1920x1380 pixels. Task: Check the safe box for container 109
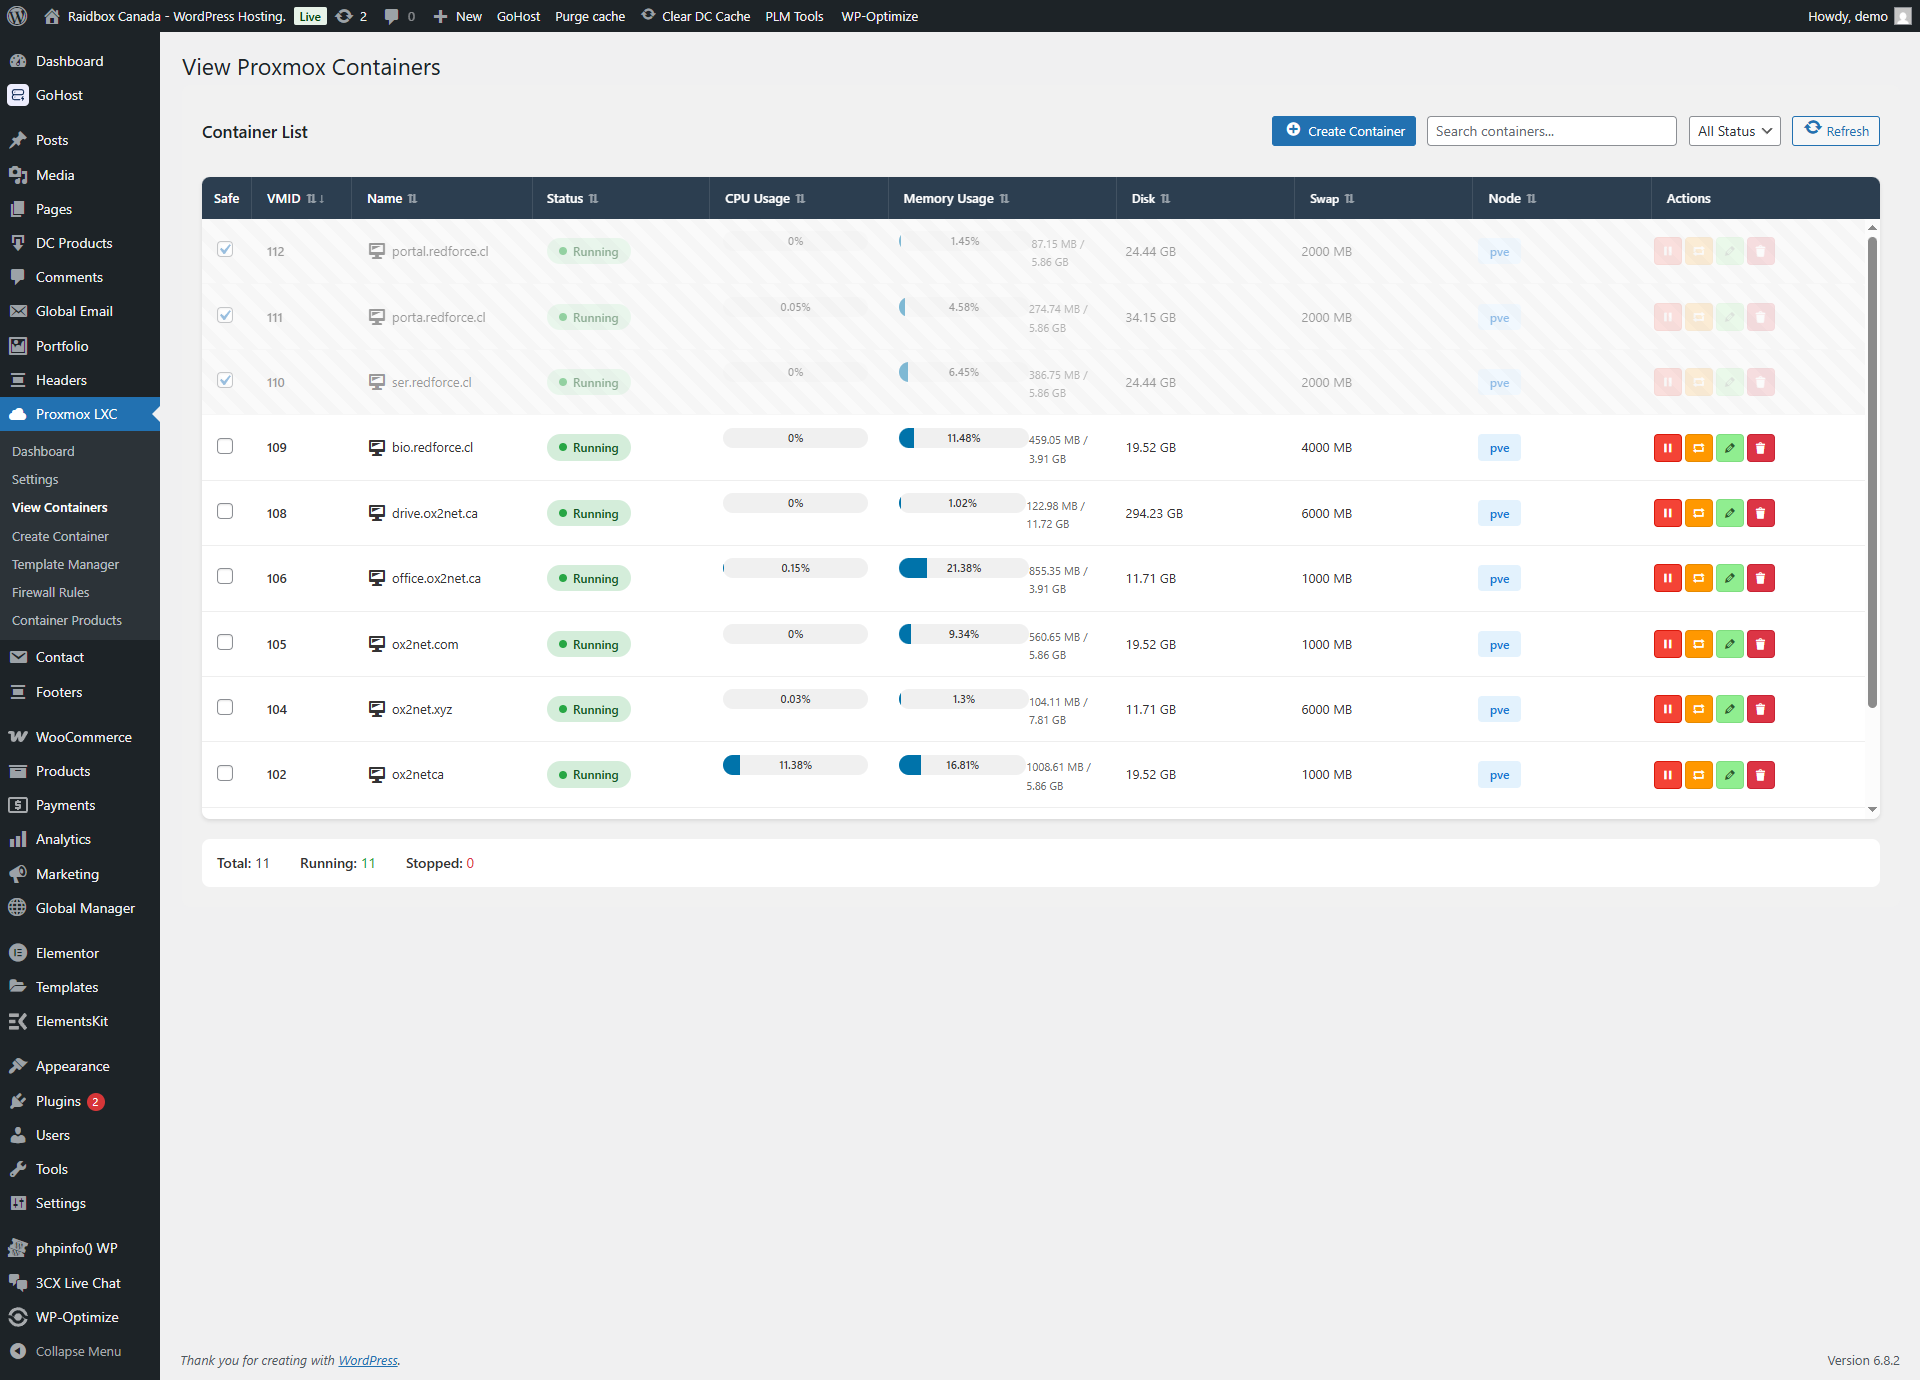click(225, 446)
